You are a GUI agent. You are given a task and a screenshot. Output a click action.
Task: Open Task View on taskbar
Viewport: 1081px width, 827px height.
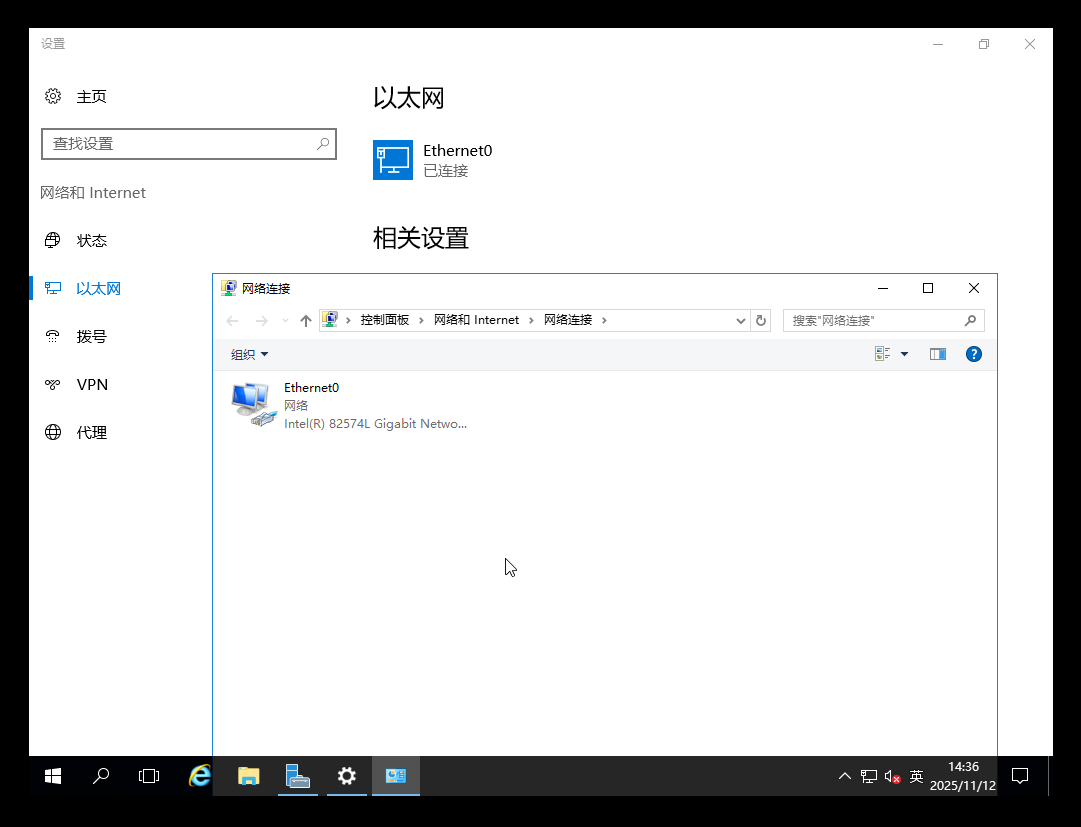pos(149,776)
